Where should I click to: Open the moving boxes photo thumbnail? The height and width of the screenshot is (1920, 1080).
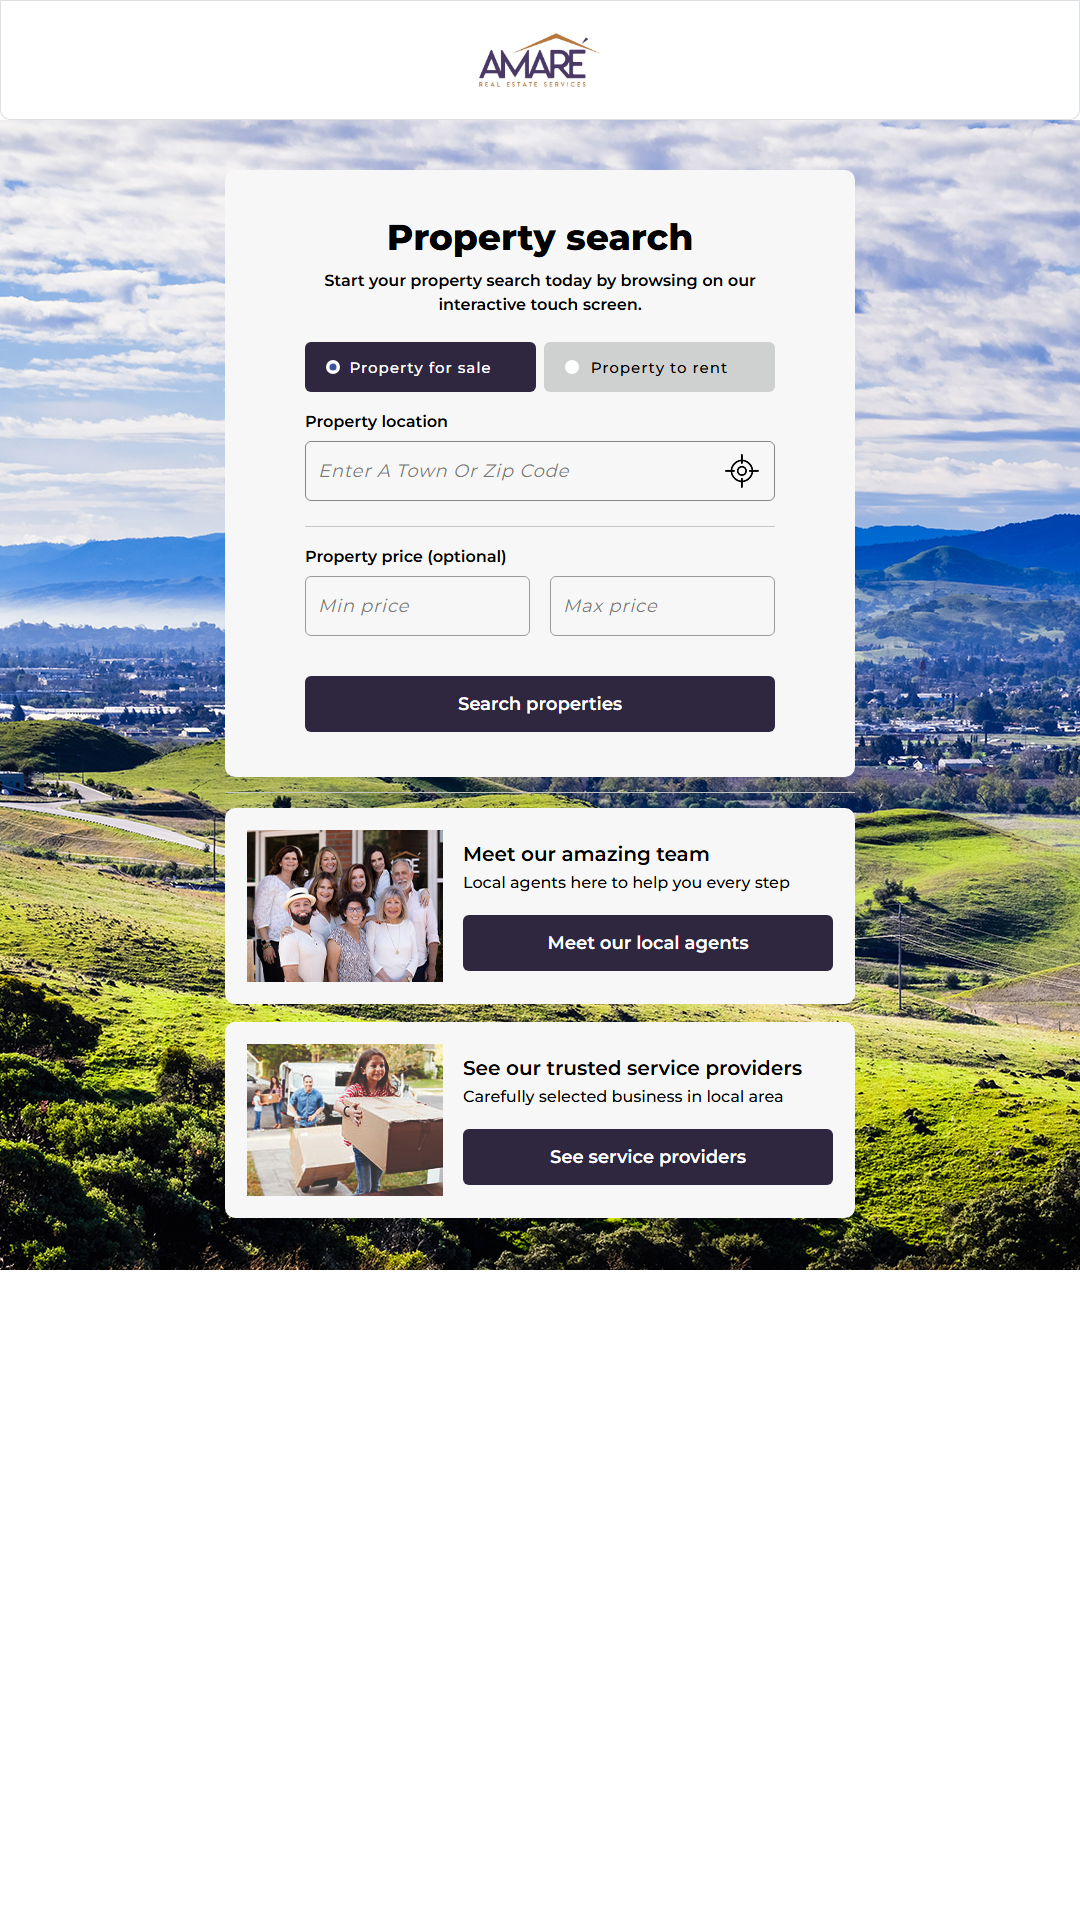click(x=345, y=1120)
